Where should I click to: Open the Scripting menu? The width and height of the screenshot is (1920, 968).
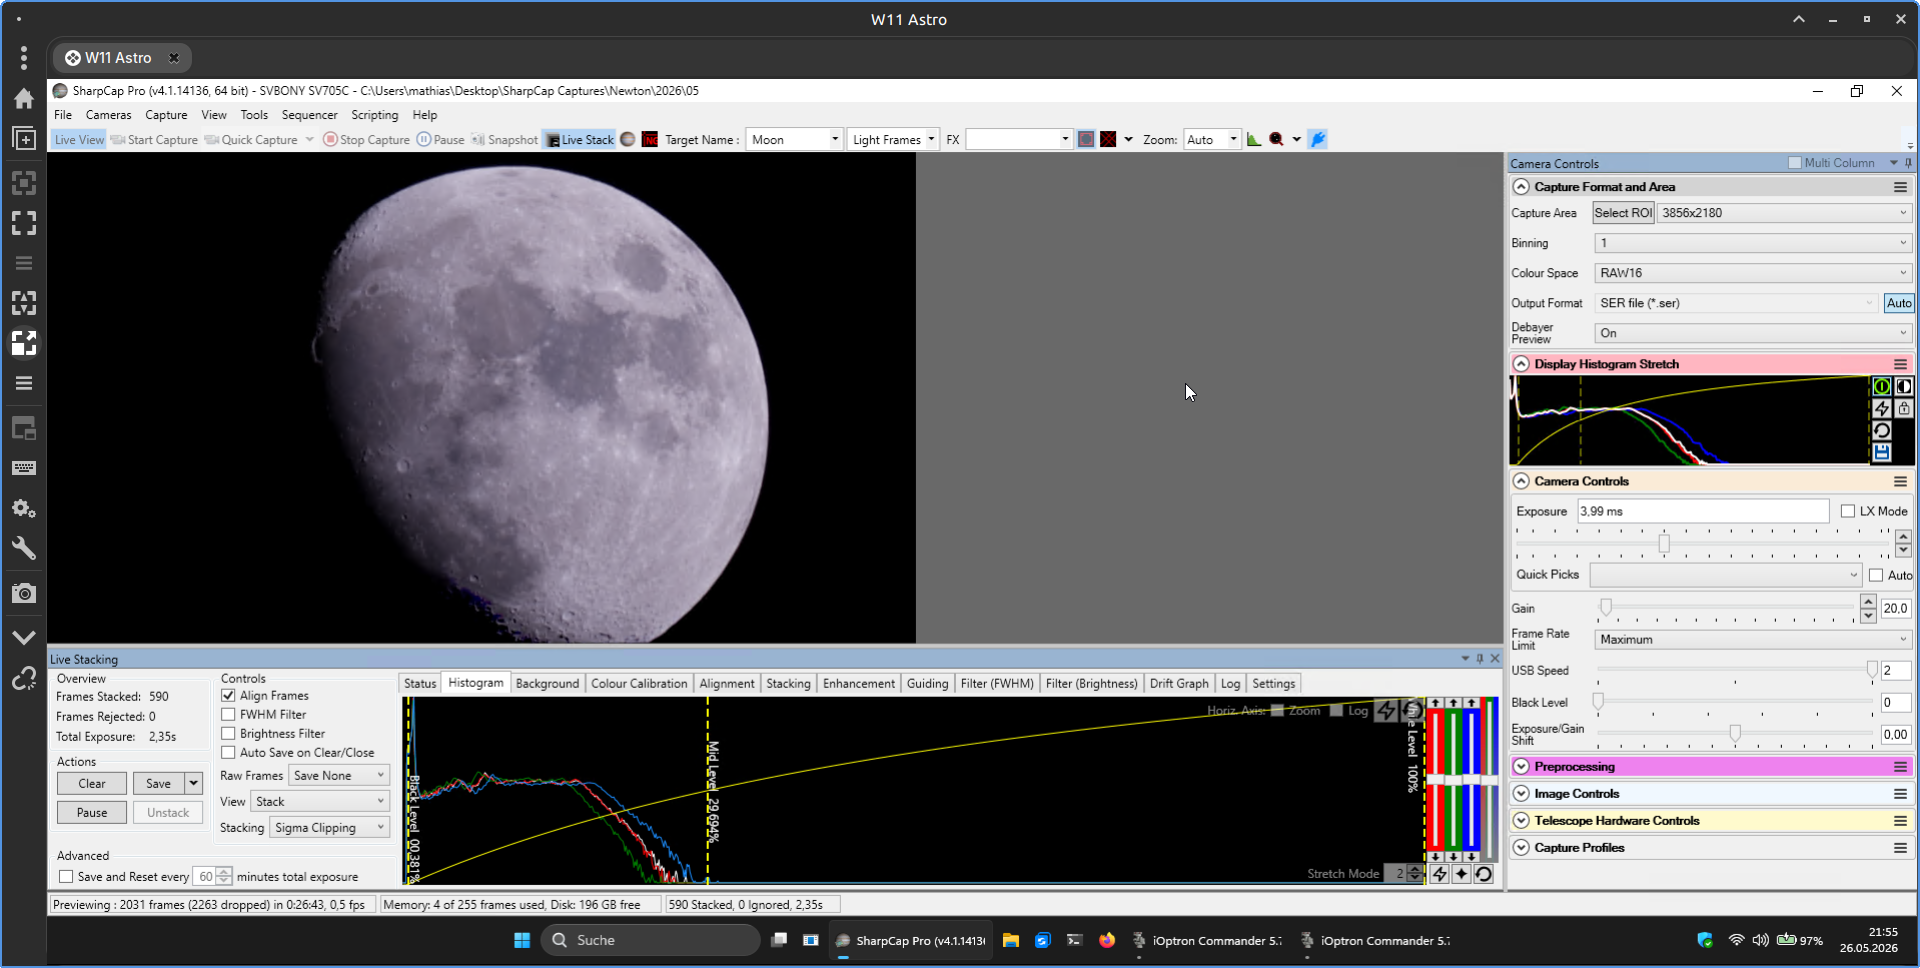pyautogui.click(x=374, y=115)
